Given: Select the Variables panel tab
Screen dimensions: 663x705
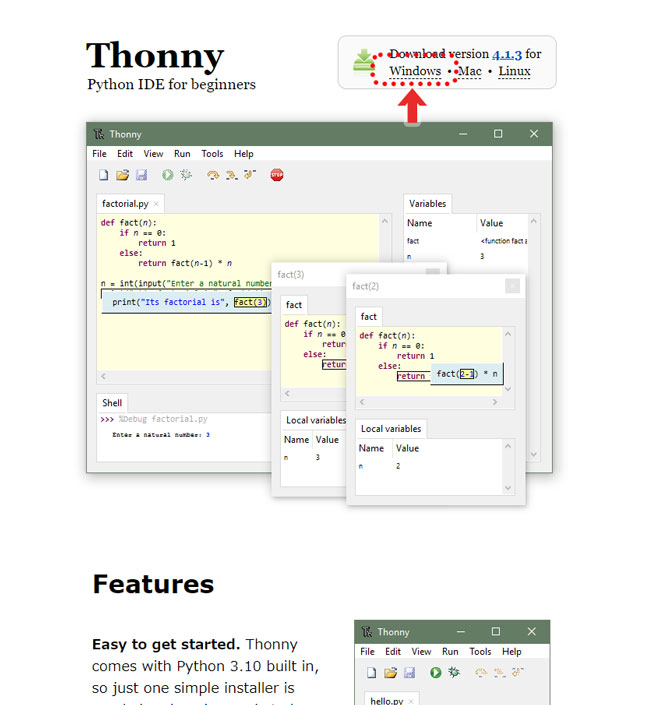Looking at the screenshot, I should pos(427,204).
